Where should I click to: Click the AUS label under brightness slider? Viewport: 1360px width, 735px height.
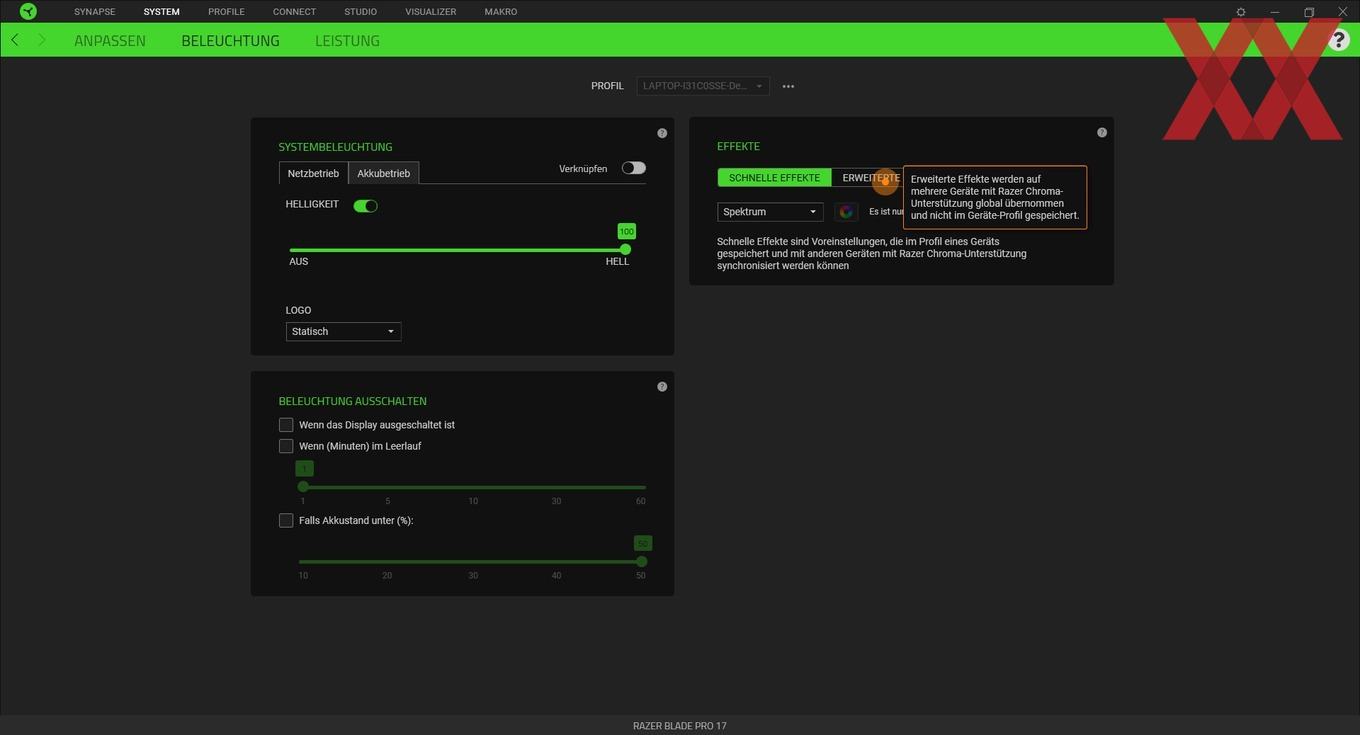pos(299,262)
